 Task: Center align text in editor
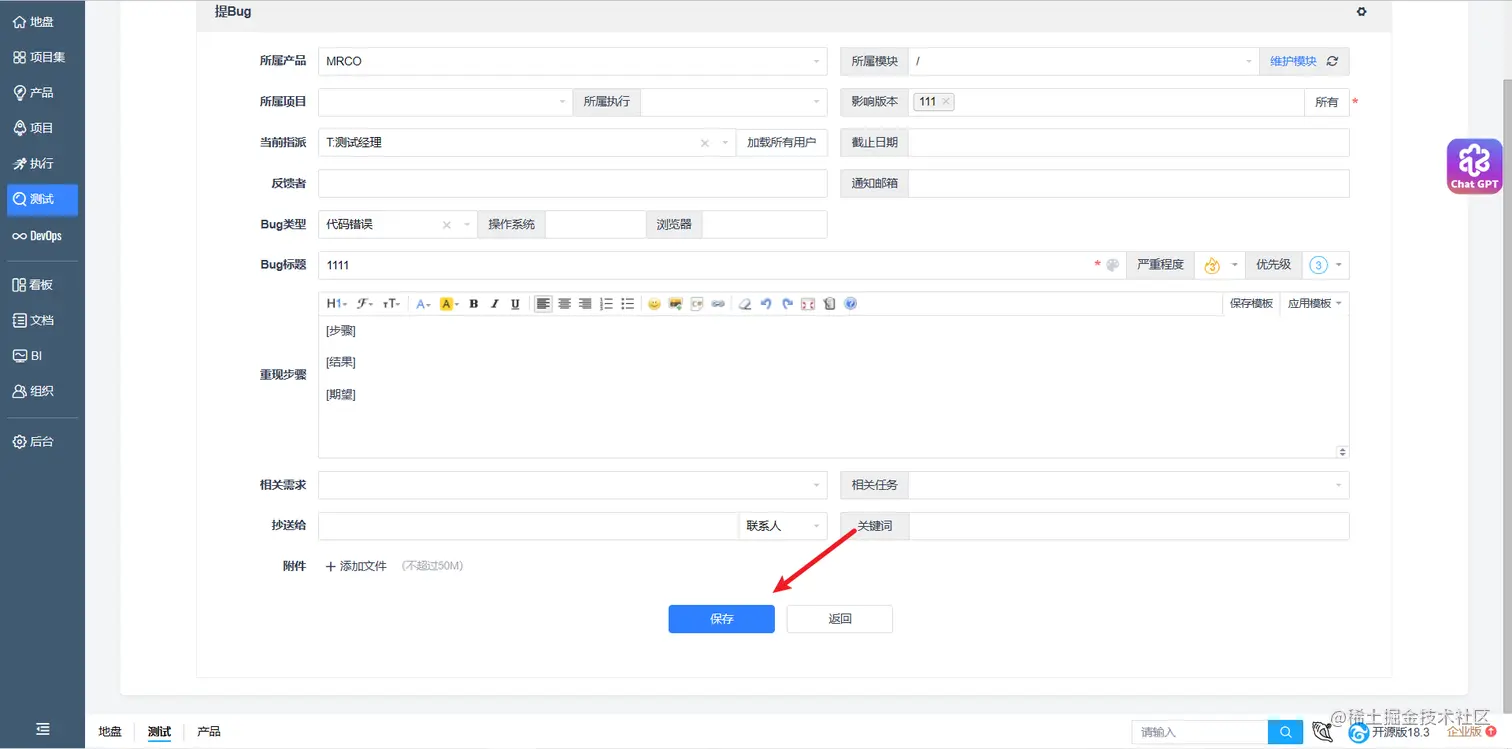(x=564, y=304)
